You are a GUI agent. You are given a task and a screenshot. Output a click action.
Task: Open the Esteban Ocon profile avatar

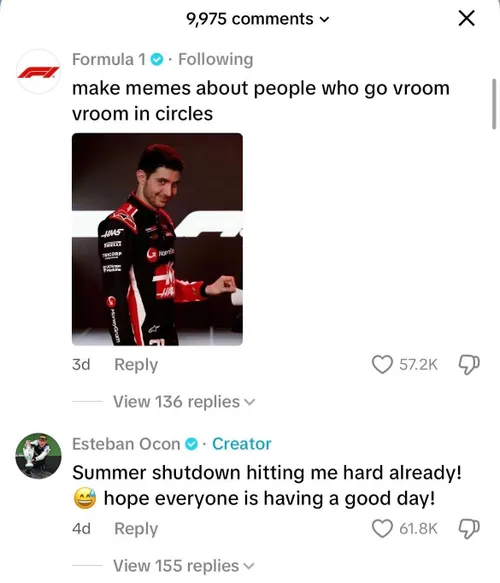pyautogui.click(x=38, y=456)
